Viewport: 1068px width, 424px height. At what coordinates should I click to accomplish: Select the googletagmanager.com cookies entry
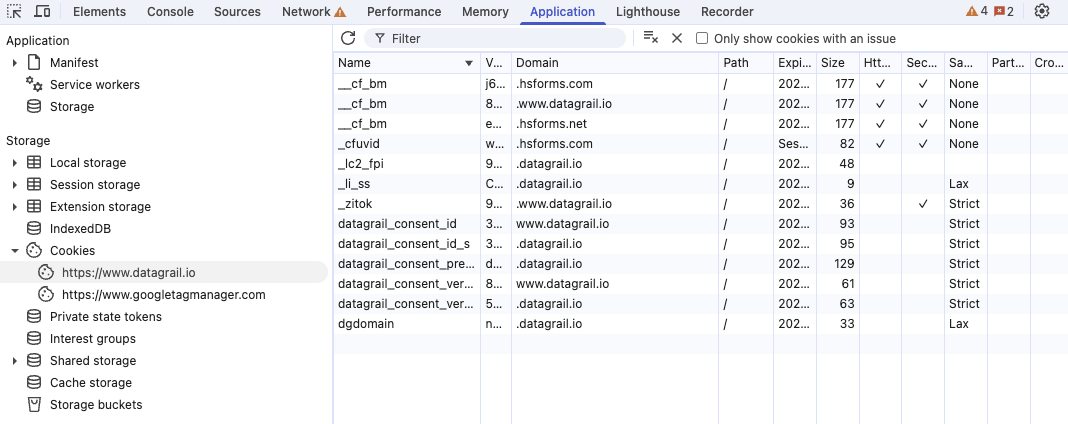click(x=163, y=295)
